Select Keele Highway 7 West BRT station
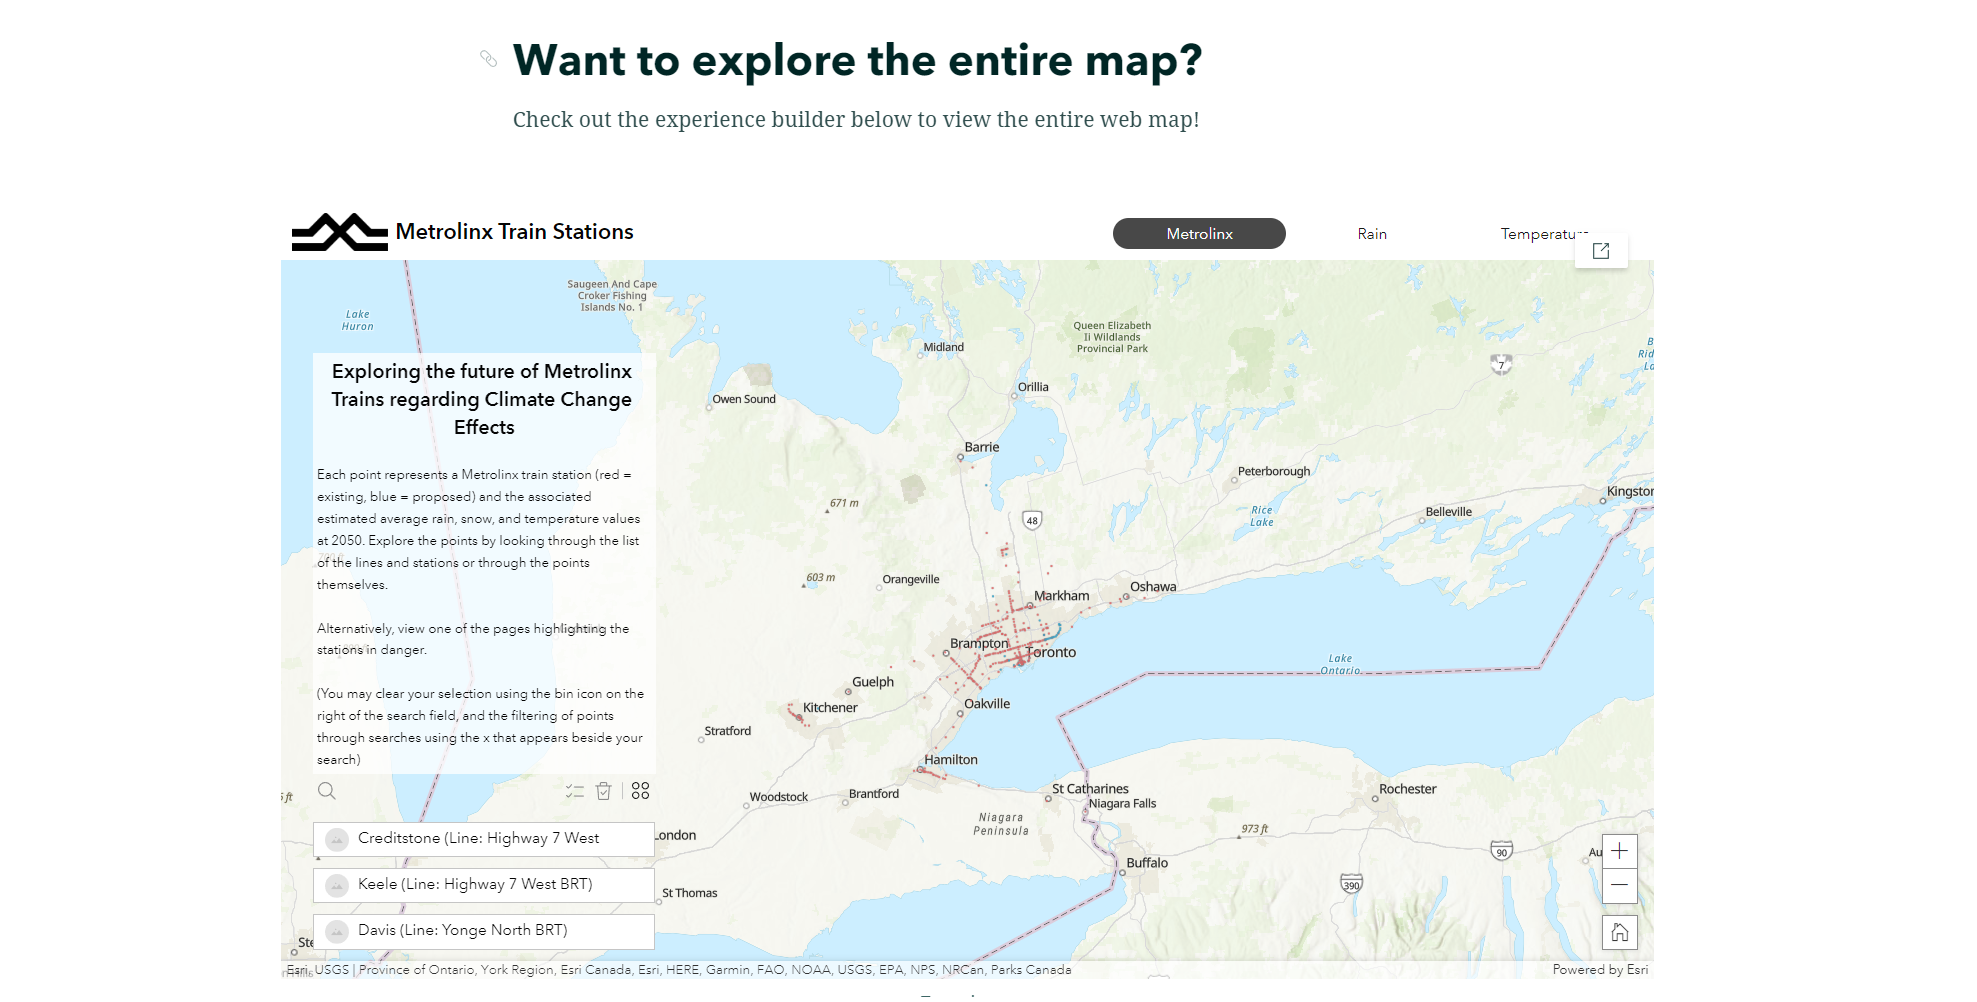 click(x=475, y=885)
